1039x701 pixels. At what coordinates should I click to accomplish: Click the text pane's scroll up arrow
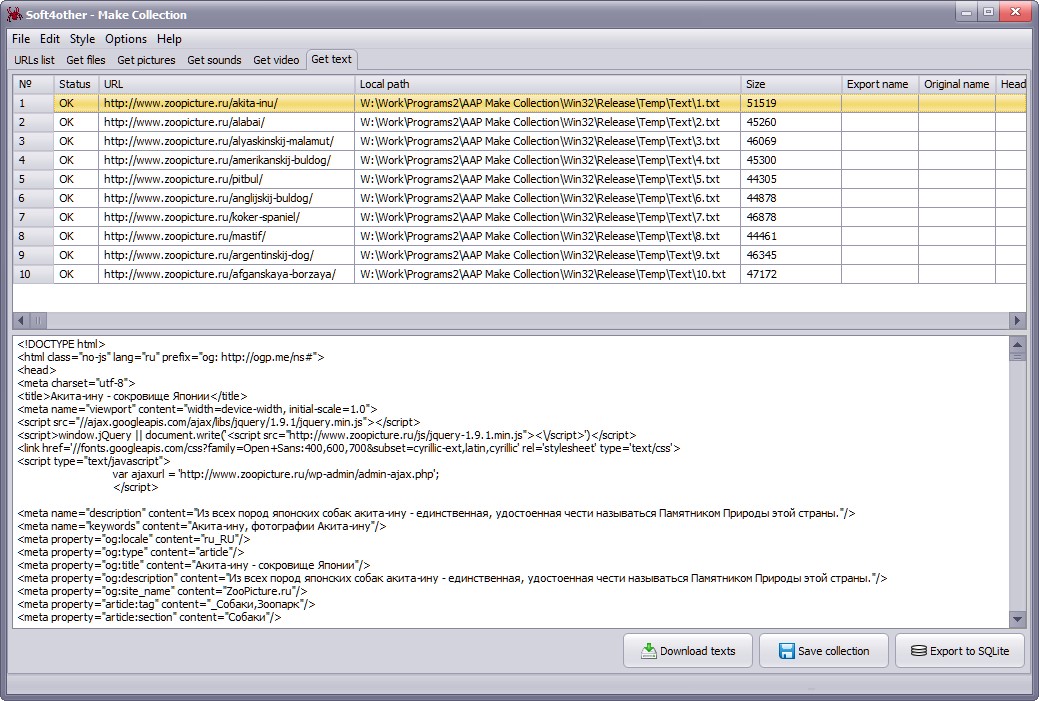point(1017,345)
